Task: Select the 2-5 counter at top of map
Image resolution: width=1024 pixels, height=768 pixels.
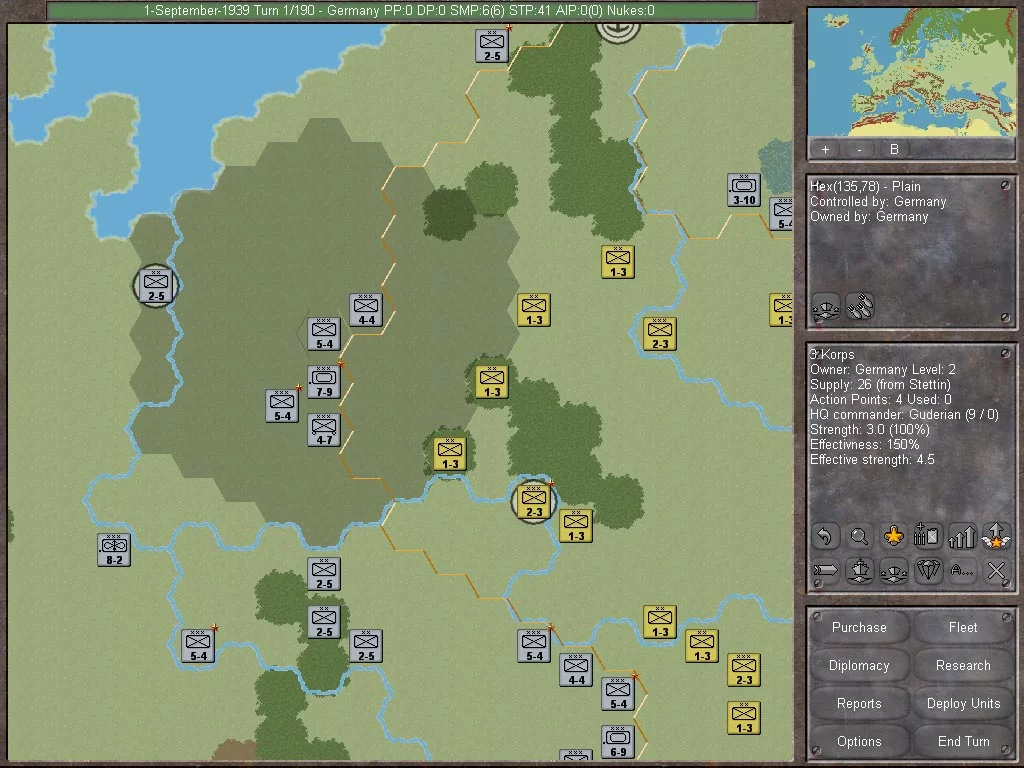Action: pos(492,46)
